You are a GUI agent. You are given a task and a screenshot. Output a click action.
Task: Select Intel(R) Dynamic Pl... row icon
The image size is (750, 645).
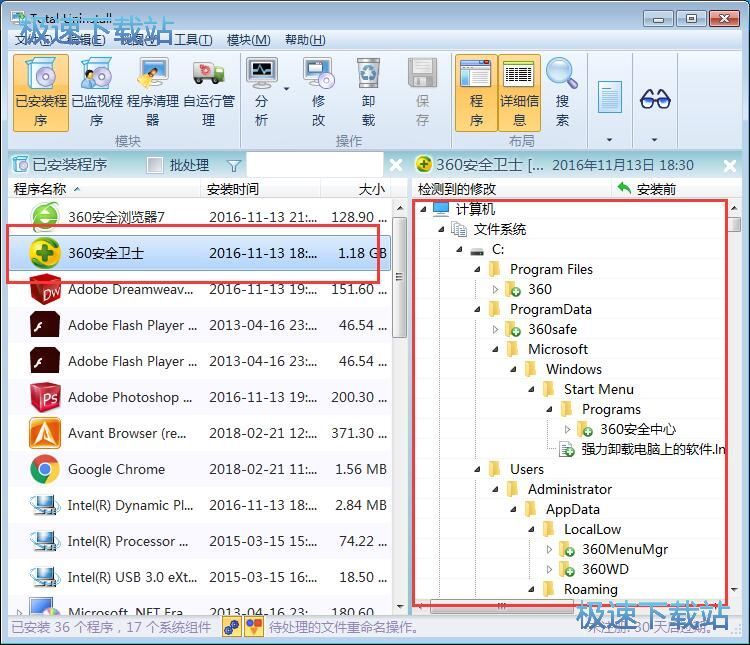[x=45, y=505]
